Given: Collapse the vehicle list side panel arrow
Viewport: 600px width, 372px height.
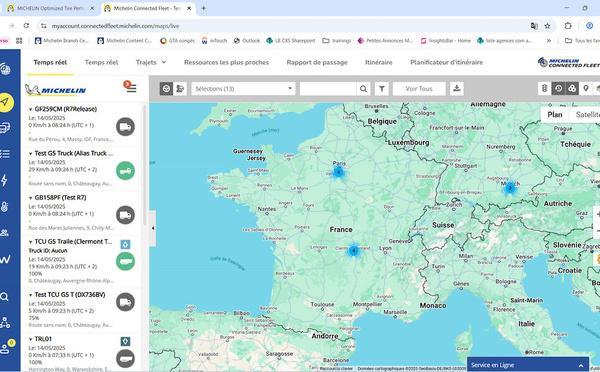Looking at the screenshot, I should coord(152,228).
